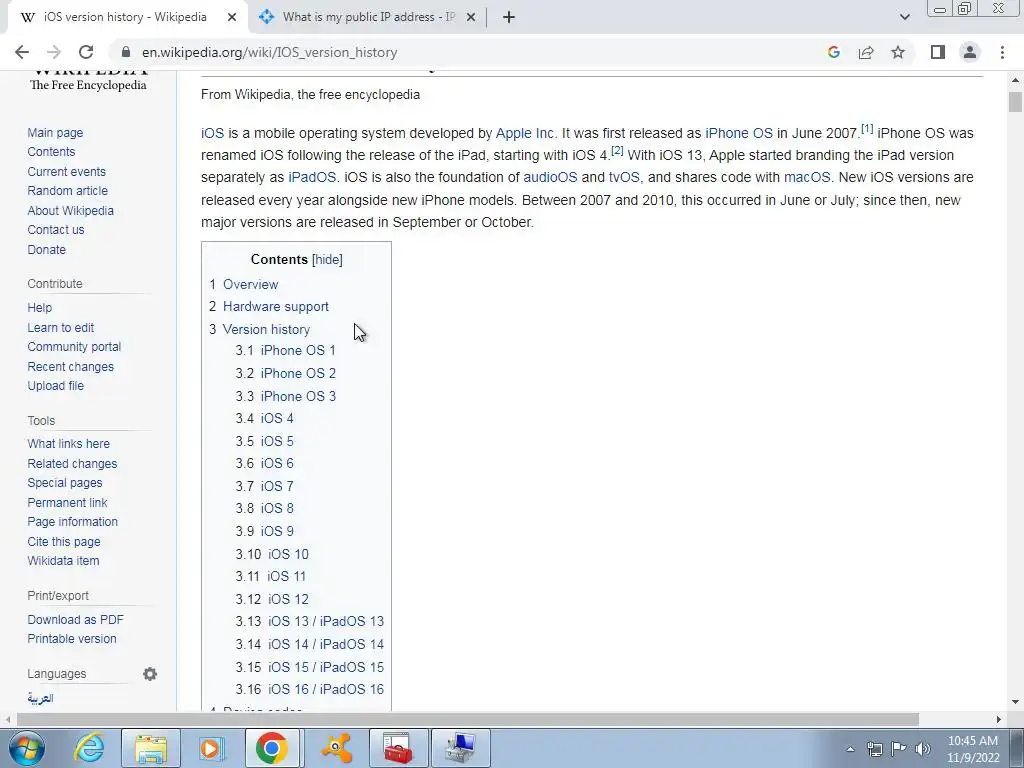Jump to iOS 13 / iPadOS 13 subsection

pos(326,622)
